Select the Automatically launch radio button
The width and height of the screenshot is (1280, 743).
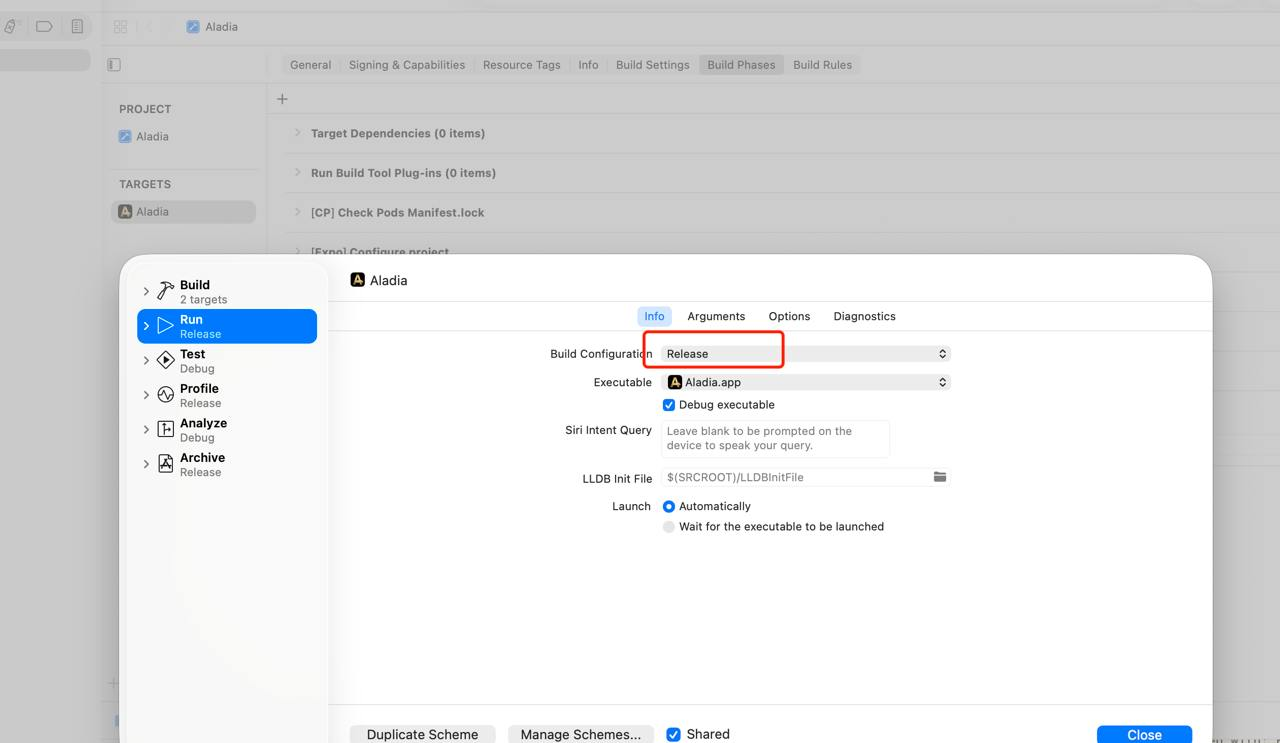669,507
